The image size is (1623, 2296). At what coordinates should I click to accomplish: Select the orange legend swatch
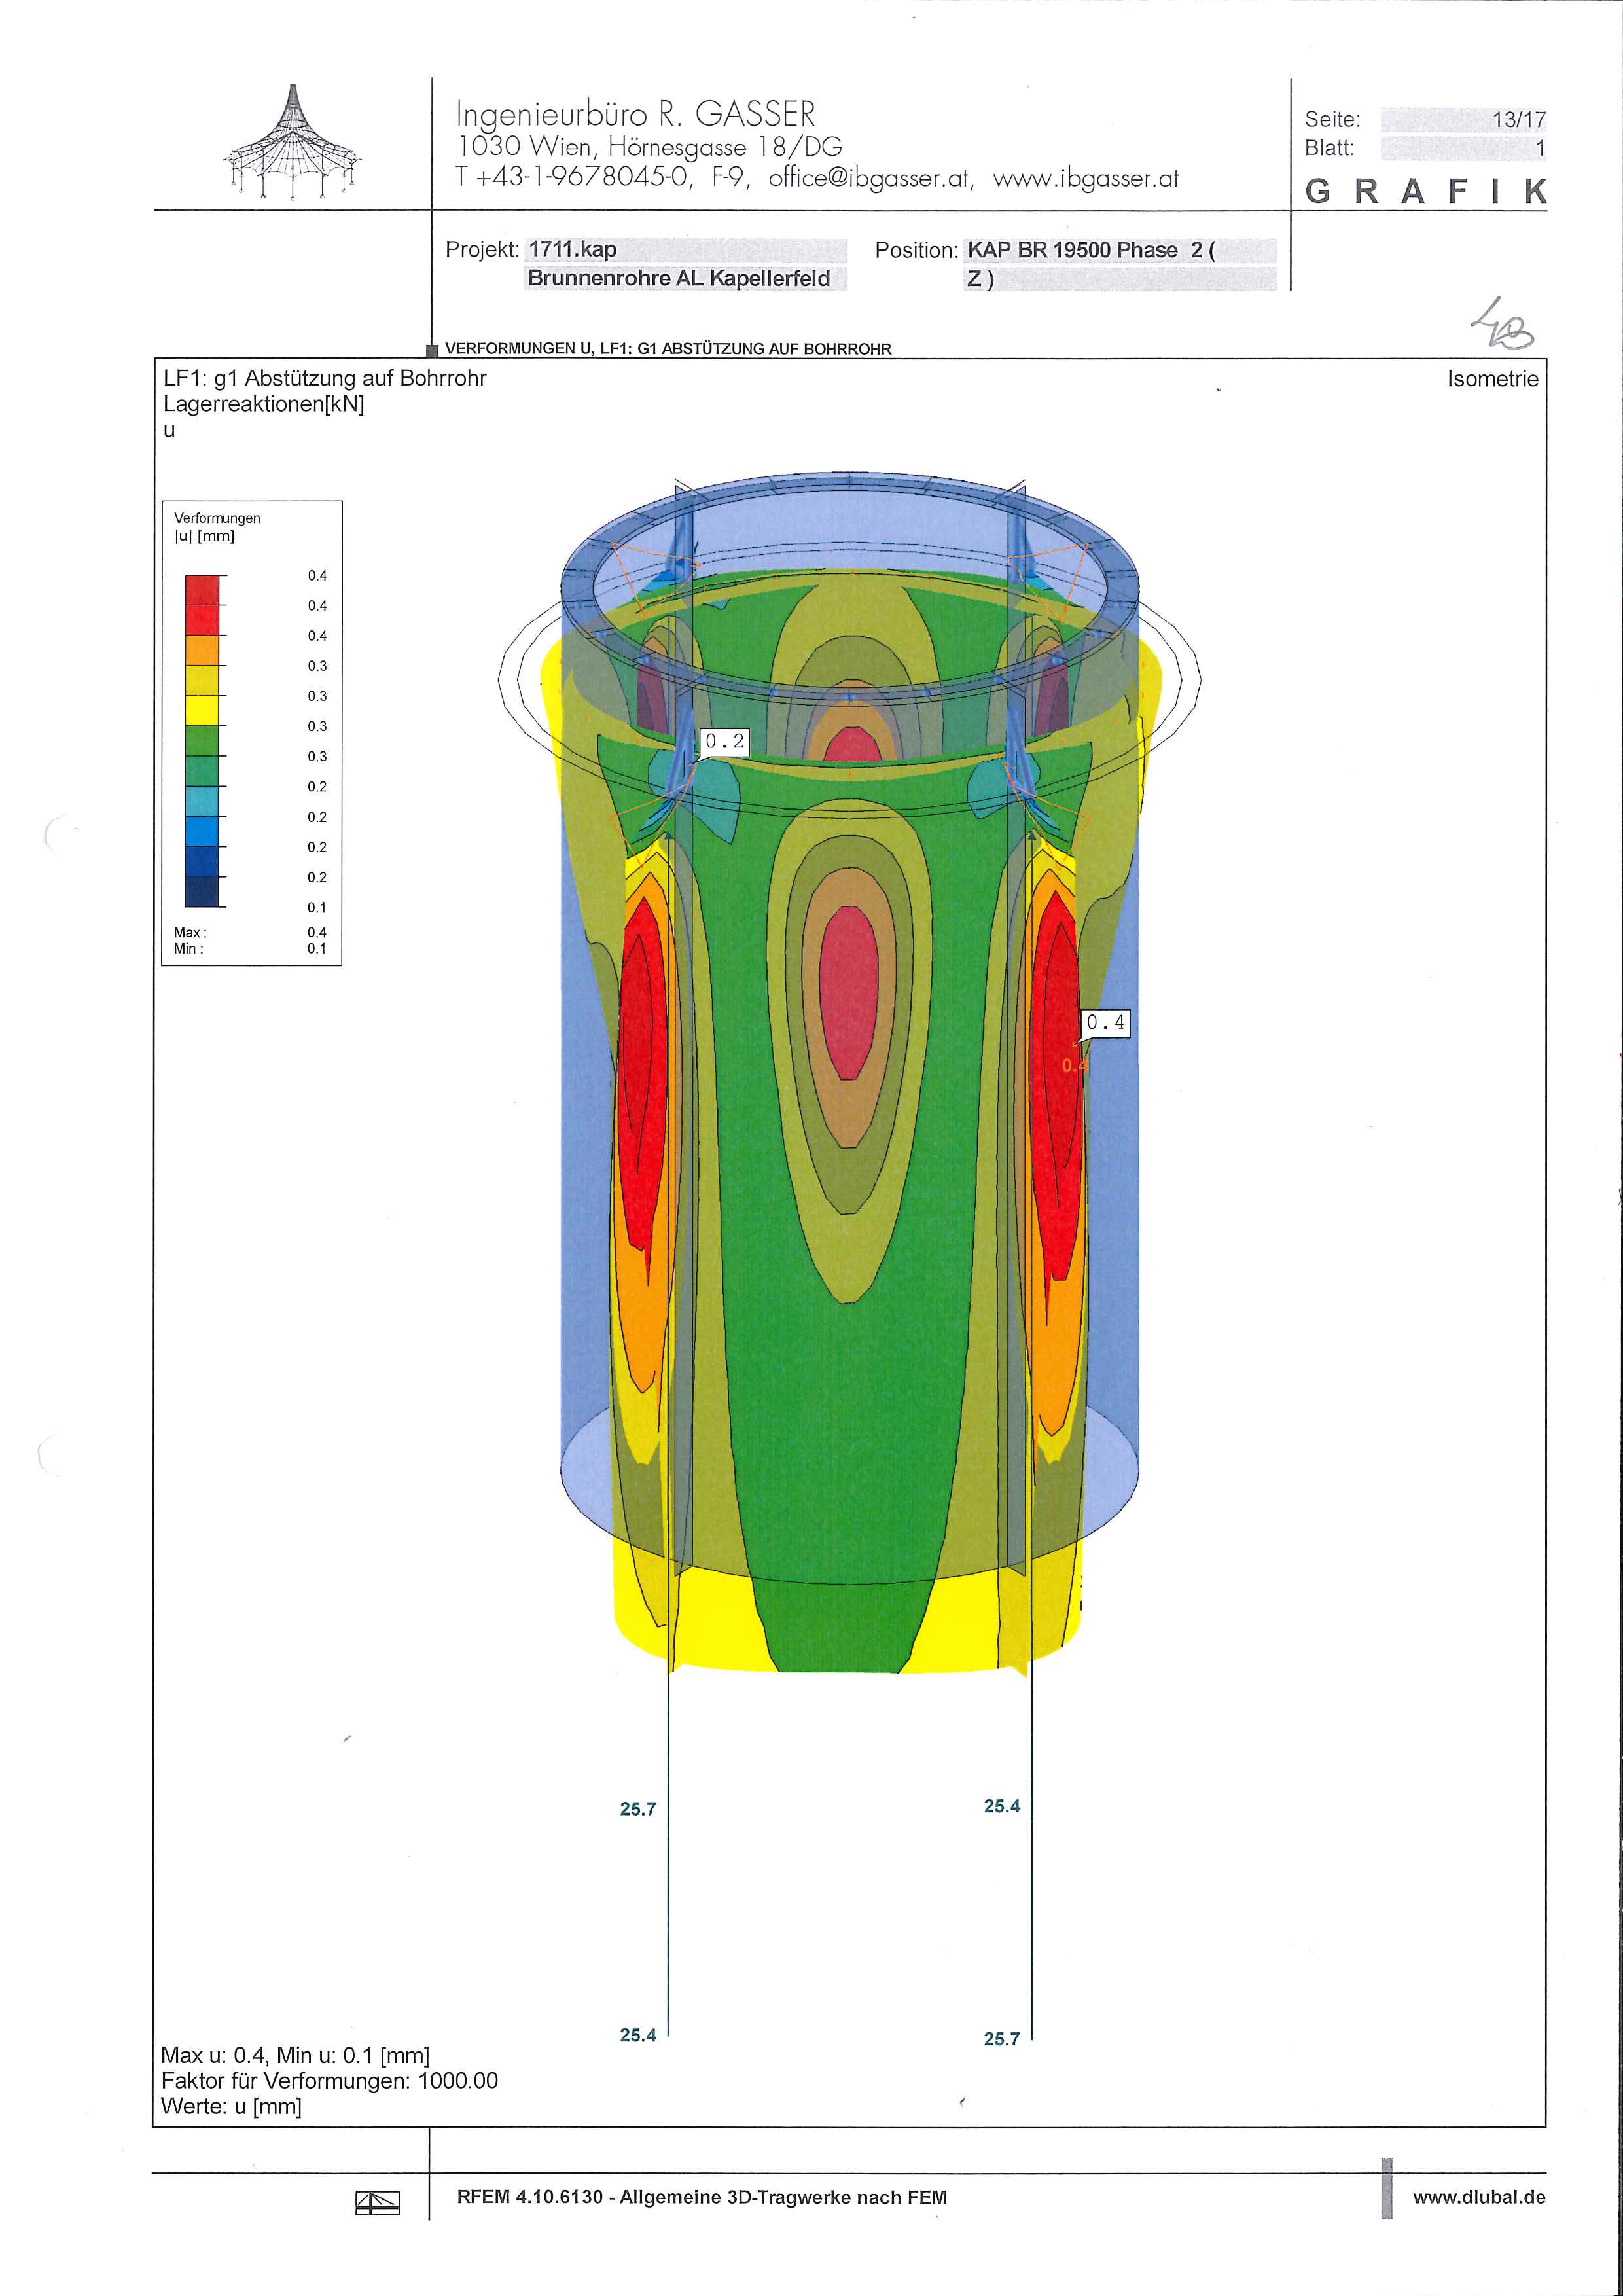click(202, 650)
